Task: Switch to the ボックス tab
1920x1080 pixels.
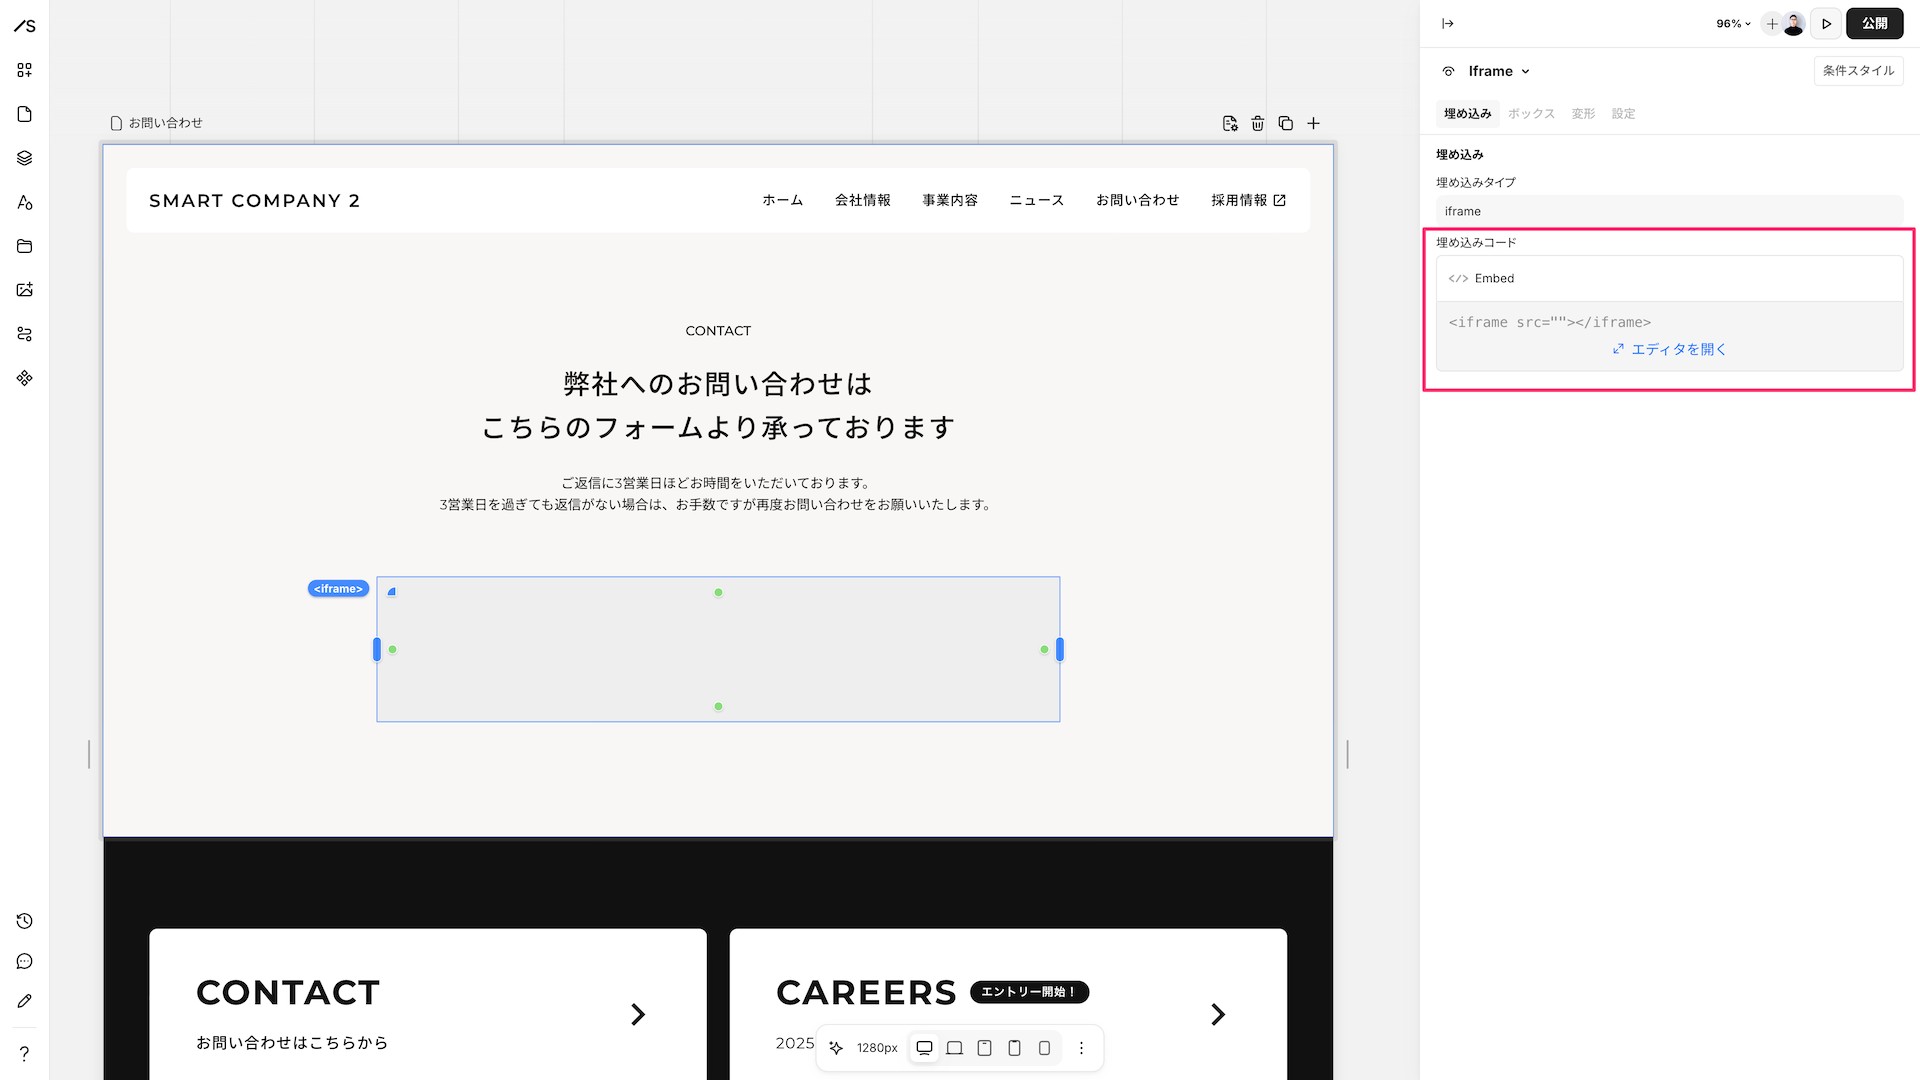Action: [x=1531, y=114]
